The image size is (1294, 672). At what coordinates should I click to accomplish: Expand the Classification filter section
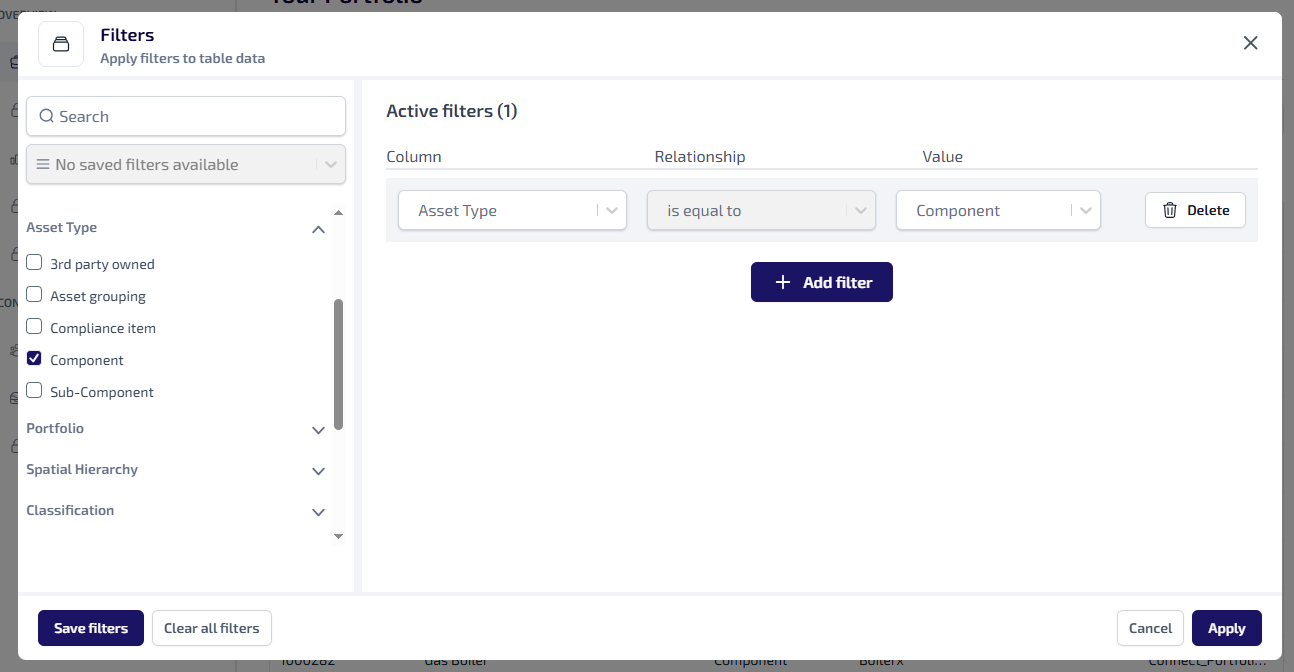318,512
